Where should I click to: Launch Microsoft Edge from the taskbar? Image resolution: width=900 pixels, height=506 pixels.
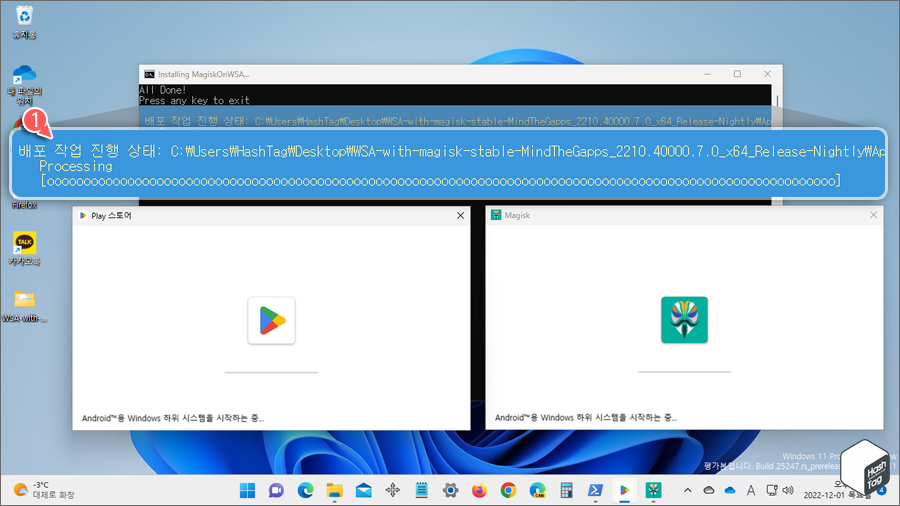[x=305, y=491]
